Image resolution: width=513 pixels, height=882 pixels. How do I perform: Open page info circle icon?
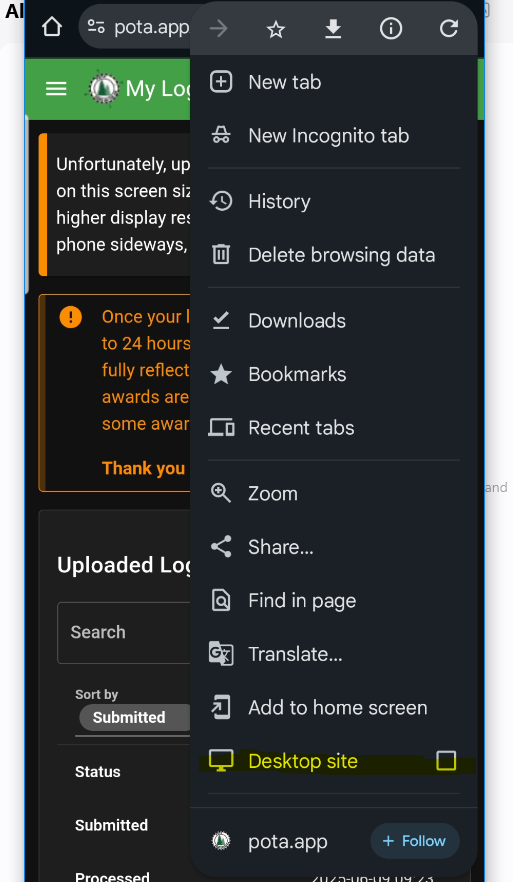[x=391, y=28]
